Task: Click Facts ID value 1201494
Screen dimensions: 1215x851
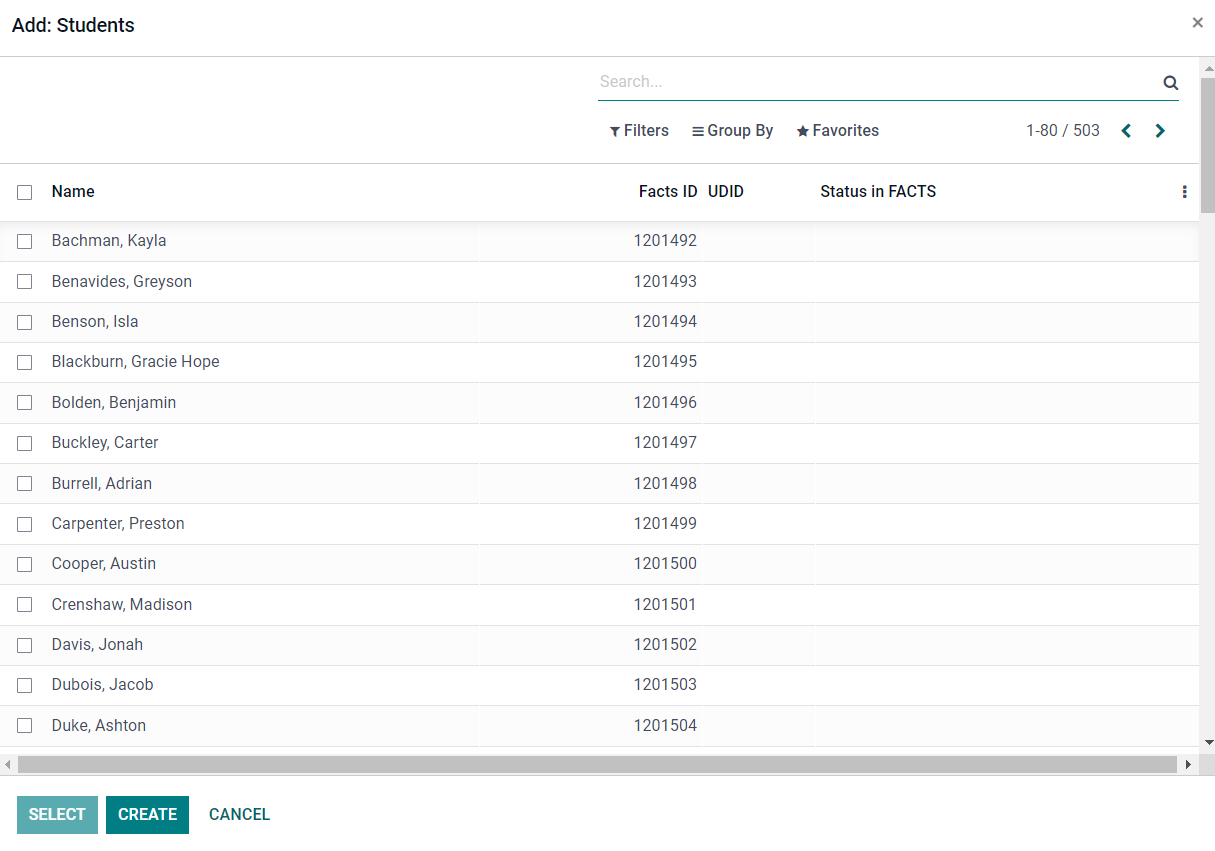Action: tap(665, 322)
